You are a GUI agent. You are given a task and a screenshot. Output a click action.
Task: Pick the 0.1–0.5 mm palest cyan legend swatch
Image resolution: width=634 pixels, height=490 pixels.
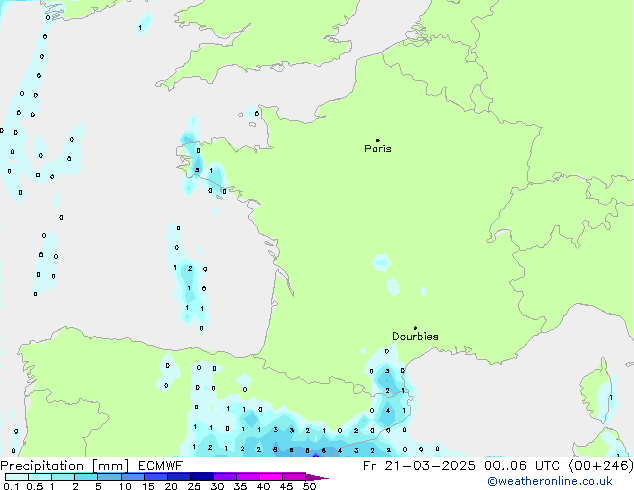[x=17, y=477]
